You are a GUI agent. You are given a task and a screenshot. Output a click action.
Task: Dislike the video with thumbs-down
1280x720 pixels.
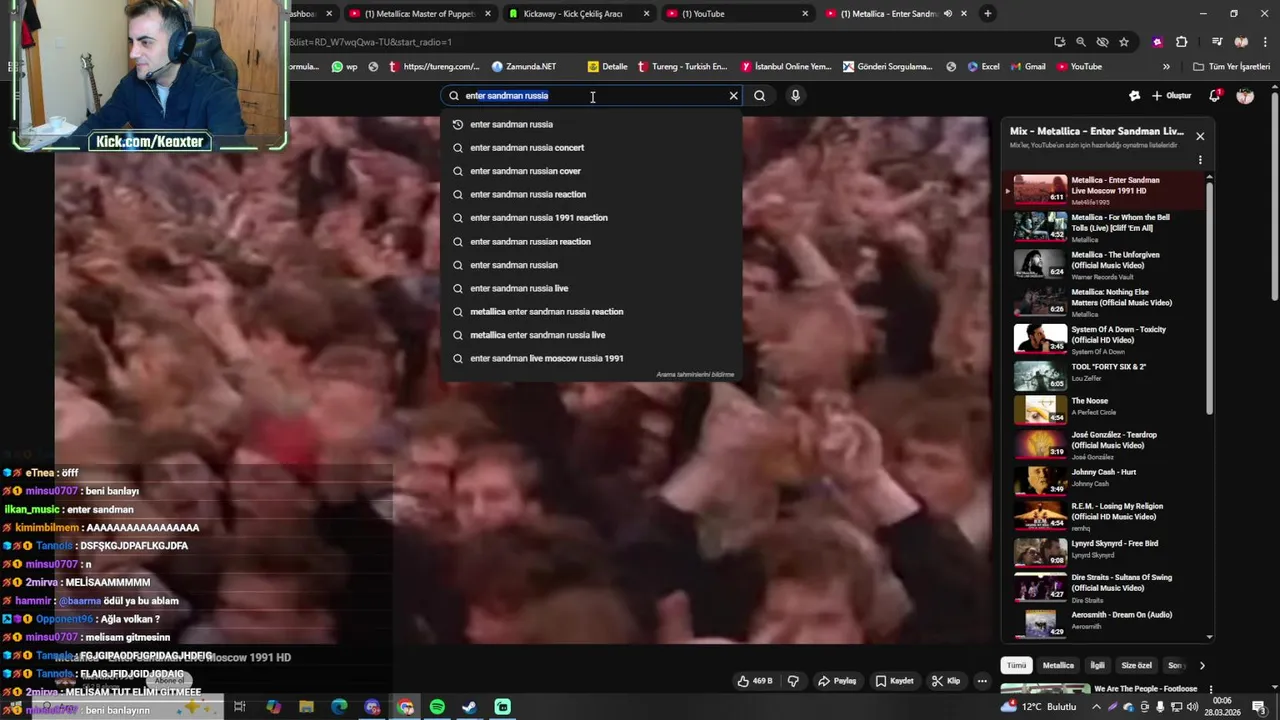point(793,681)
